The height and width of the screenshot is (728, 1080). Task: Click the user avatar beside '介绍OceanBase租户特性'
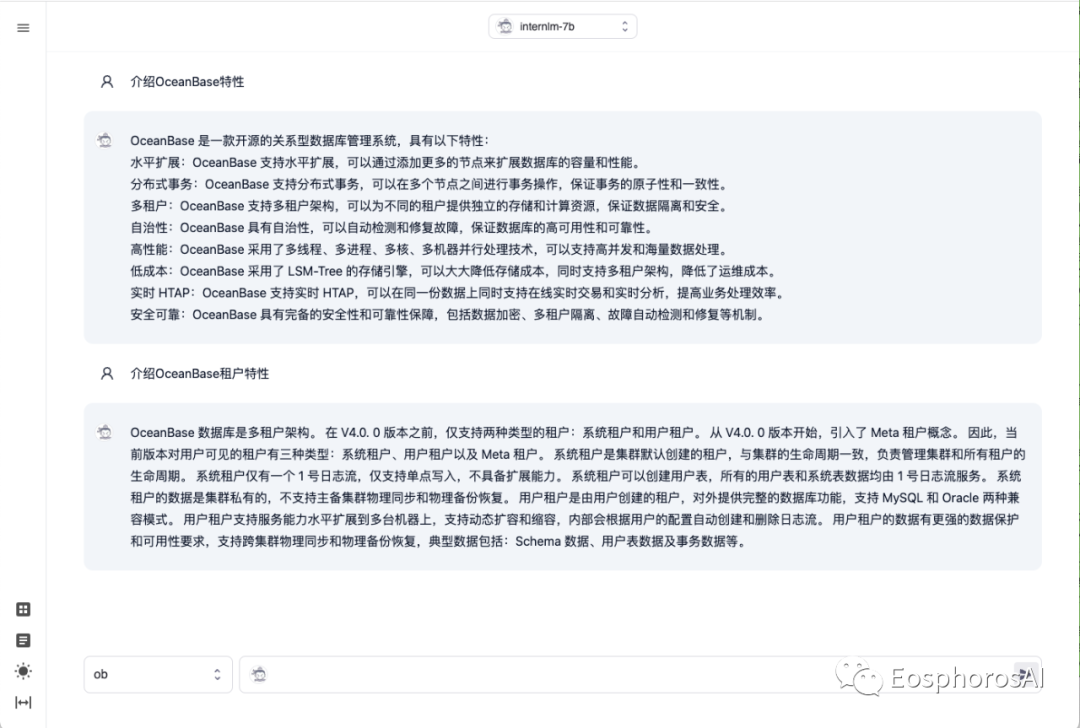[x=107, y=374]
